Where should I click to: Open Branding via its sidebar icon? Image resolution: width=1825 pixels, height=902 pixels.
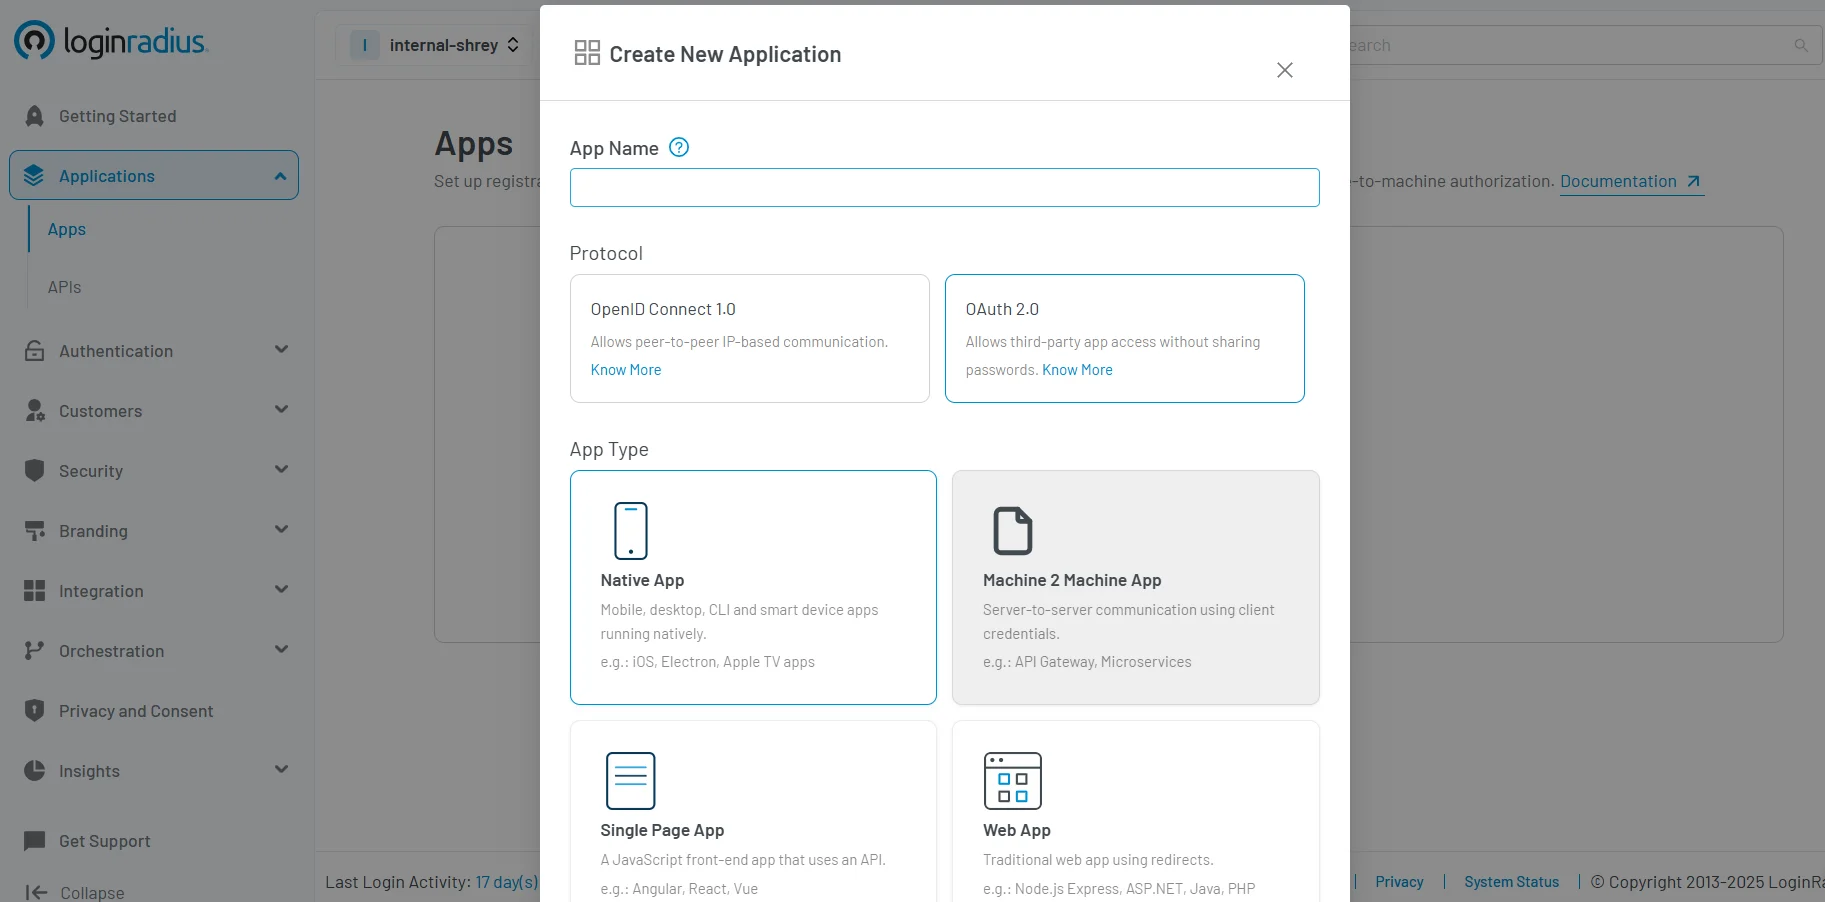pos(34,531)
